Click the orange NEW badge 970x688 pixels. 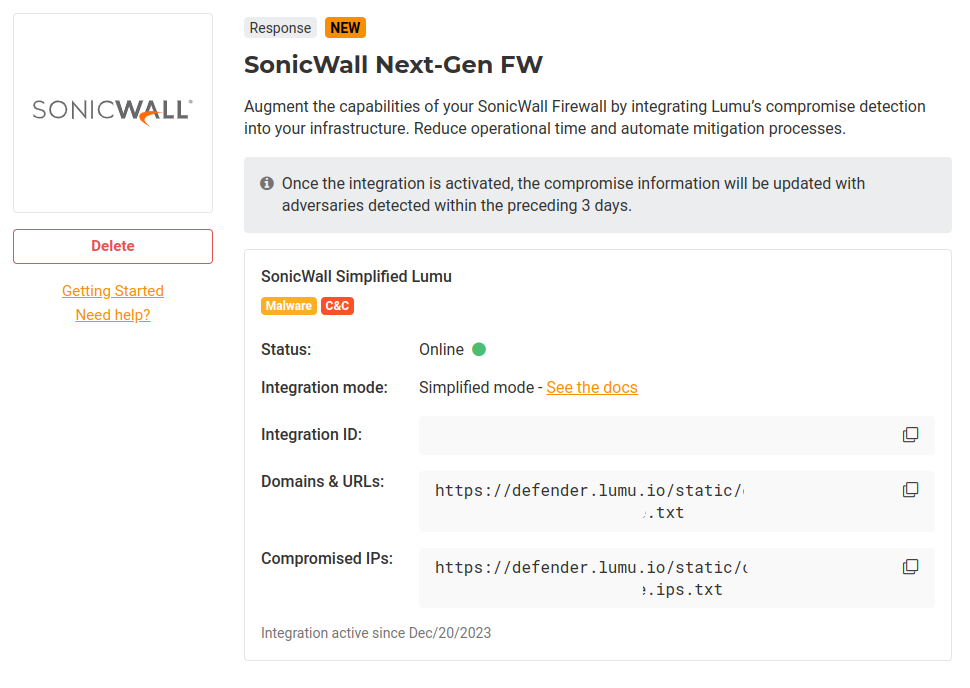click(346, 28)
